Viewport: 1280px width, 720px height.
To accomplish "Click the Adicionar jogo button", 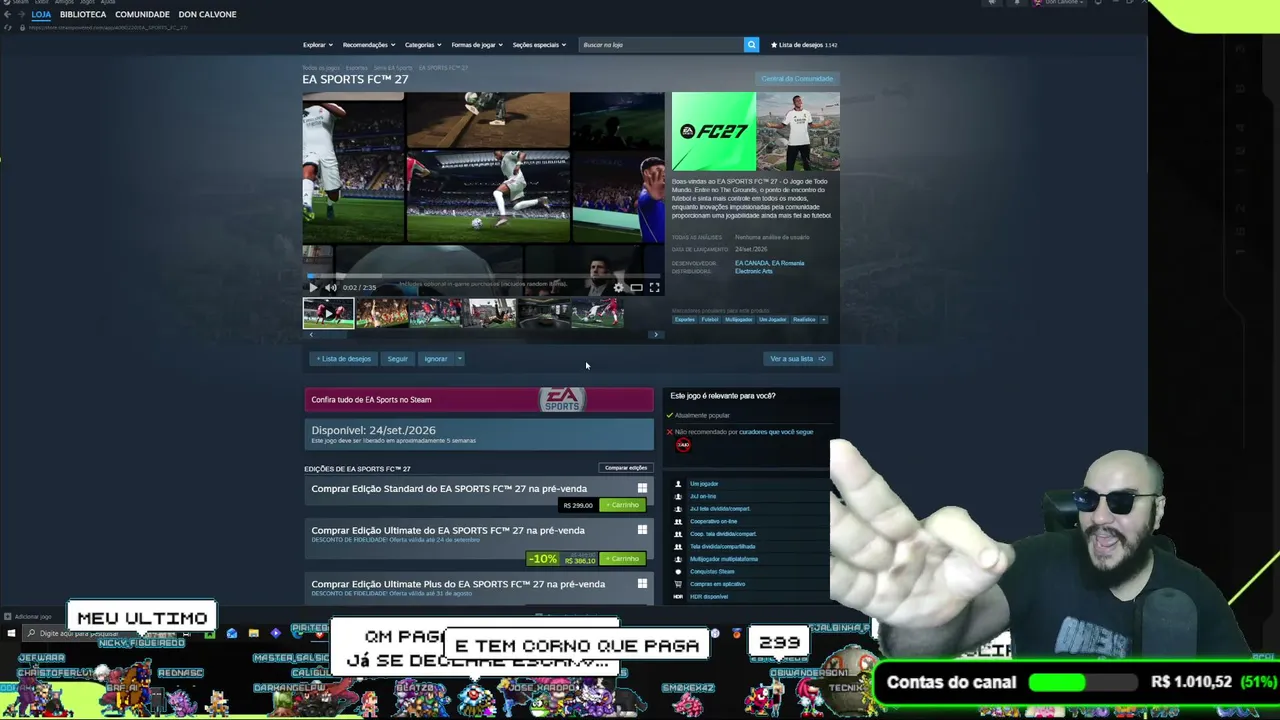I will [x=27, y=616].
